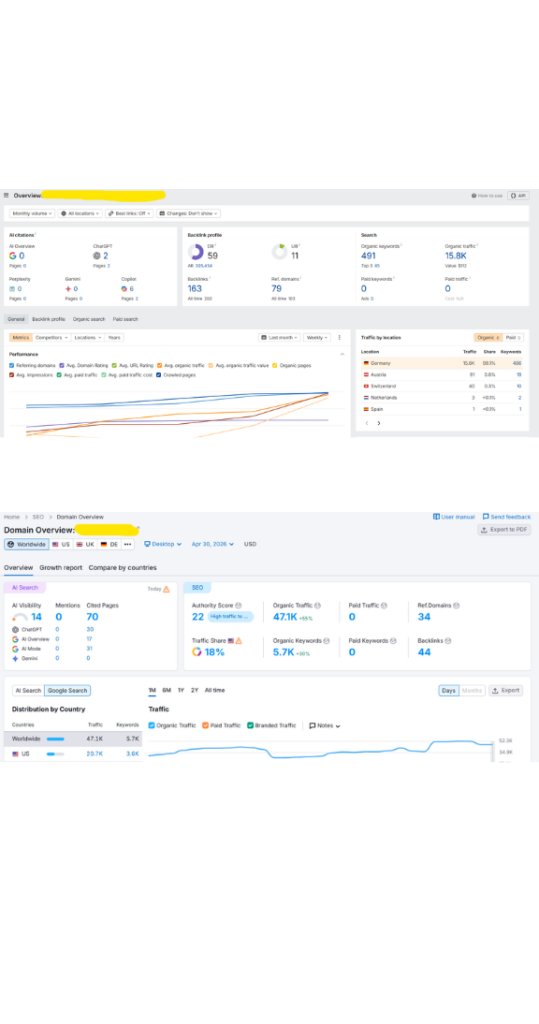Export Domain Overview to PDF
The height and width of the screenshot is (1024, 539).
[x=504, y=530]
